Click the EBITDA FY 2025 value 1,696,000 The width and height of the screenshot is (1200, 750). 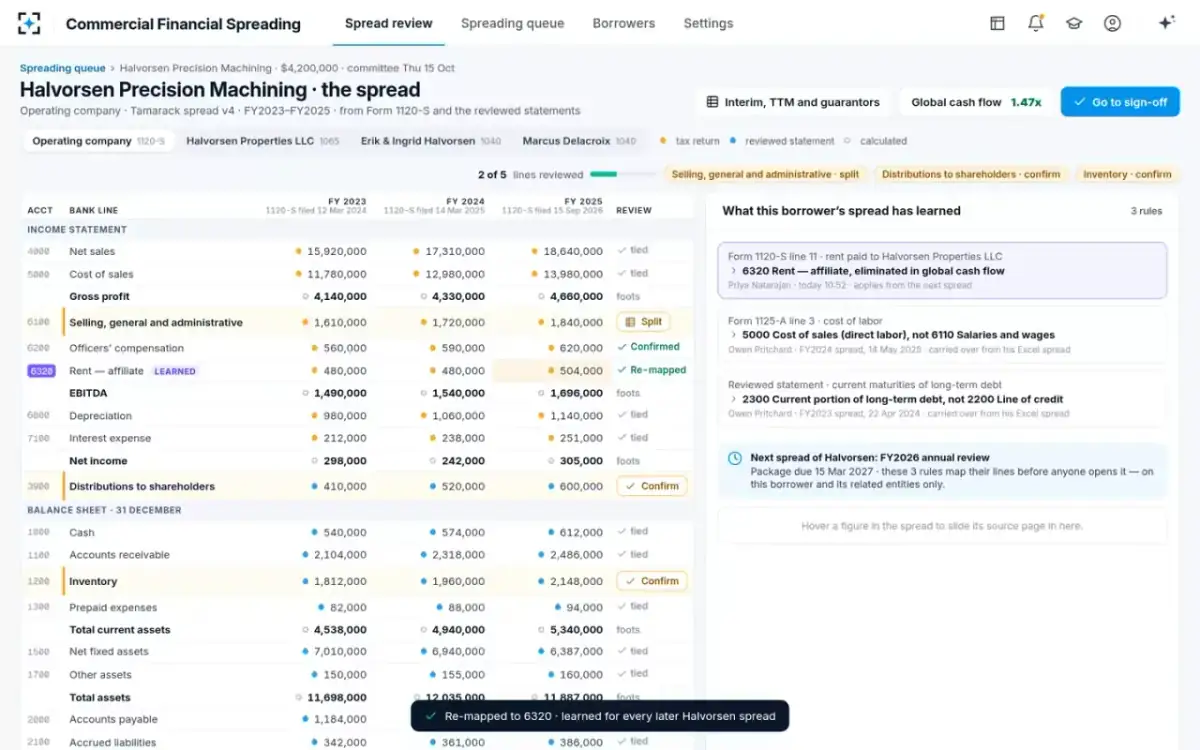[576, 393]
